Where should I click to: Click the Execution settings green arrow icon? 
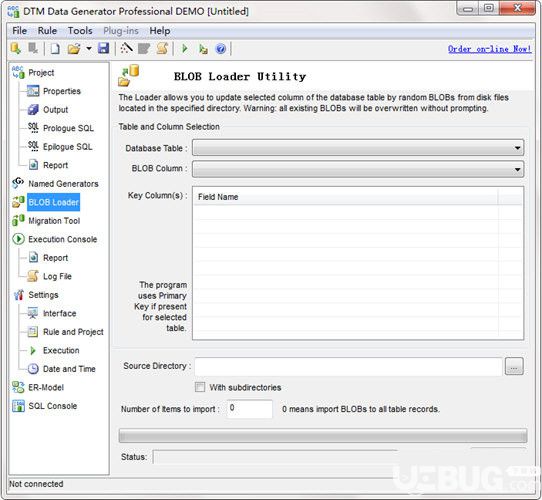[x=33, y=350]
